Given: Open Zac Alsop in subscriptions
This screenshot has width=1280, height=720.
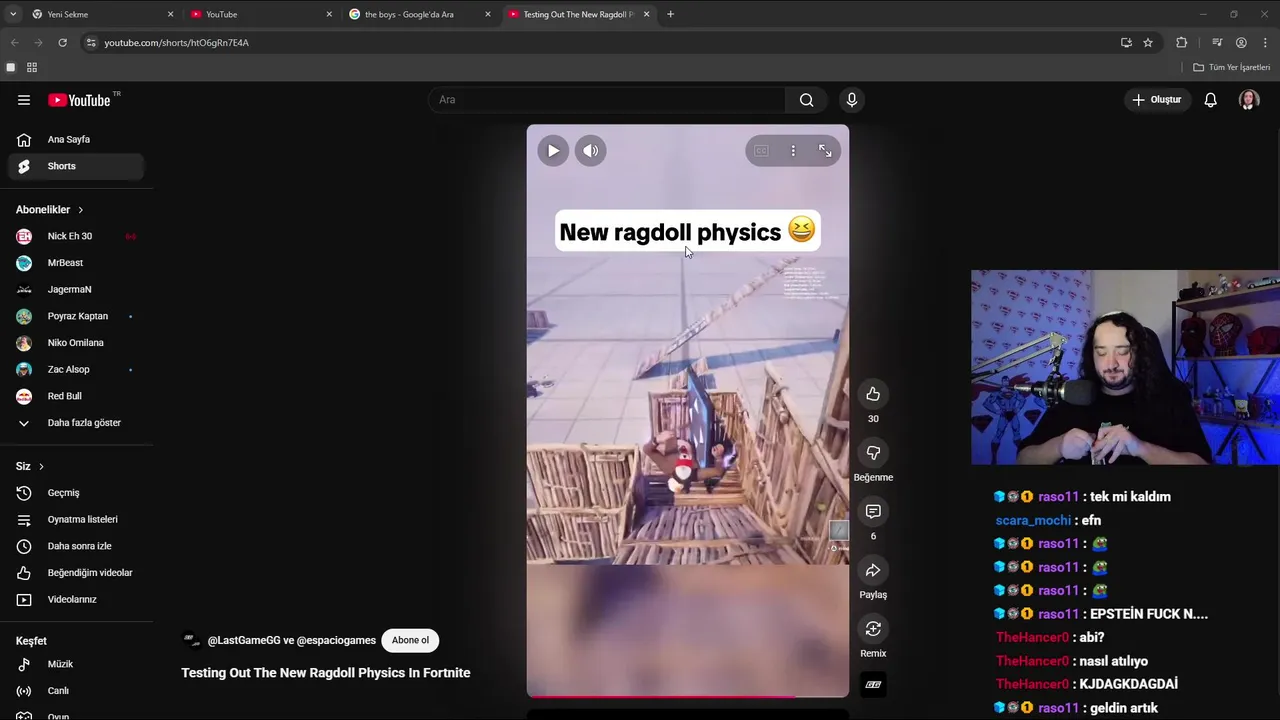Looking at the screenshot, I should point(76,370).
